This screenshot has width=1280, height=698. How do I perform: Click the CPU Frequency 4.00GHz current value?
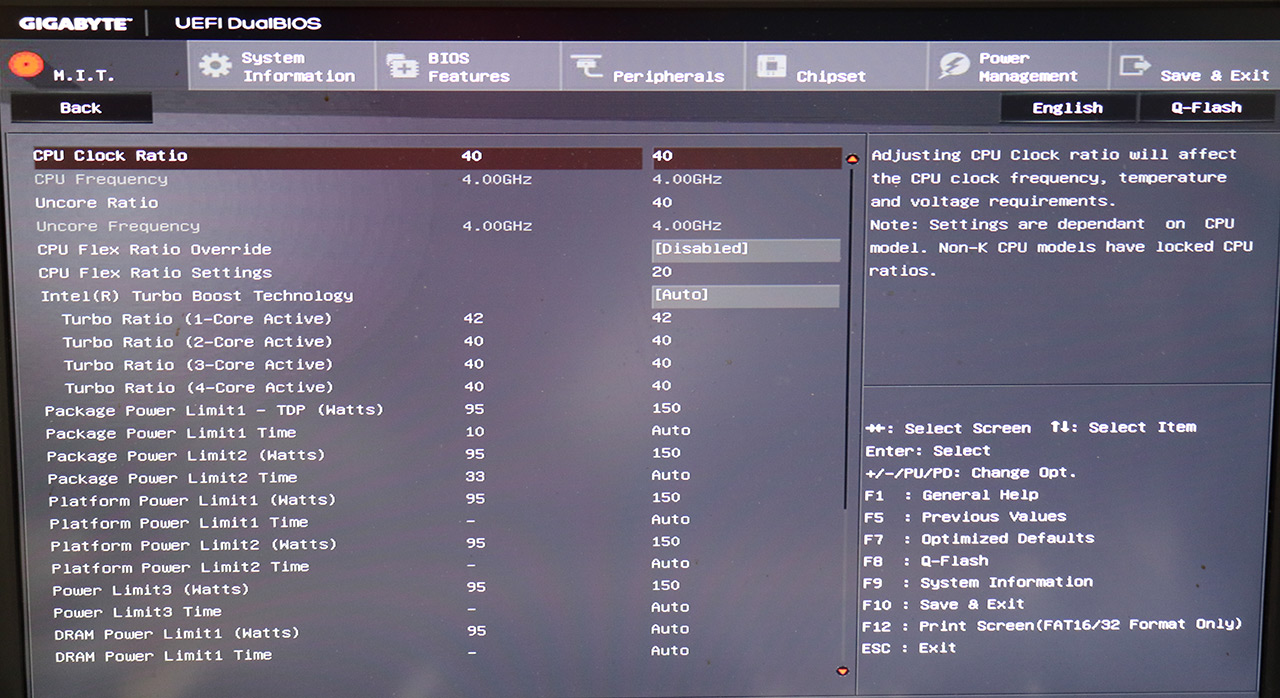tap(497, 179)
